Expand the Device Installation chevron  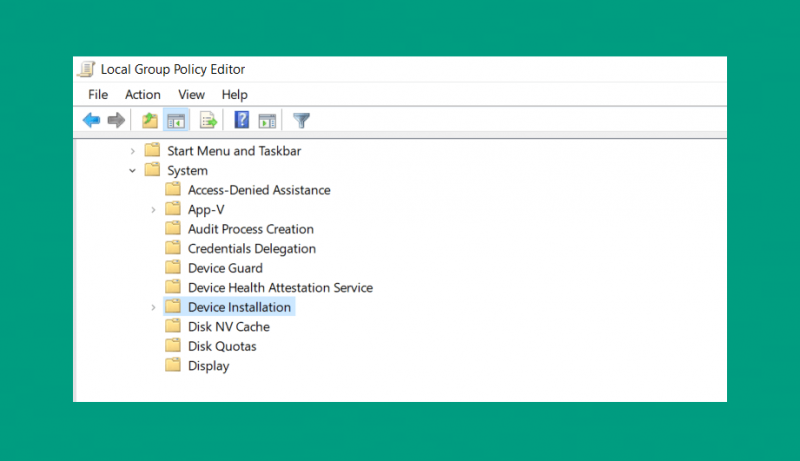click(x=153, y=308)
